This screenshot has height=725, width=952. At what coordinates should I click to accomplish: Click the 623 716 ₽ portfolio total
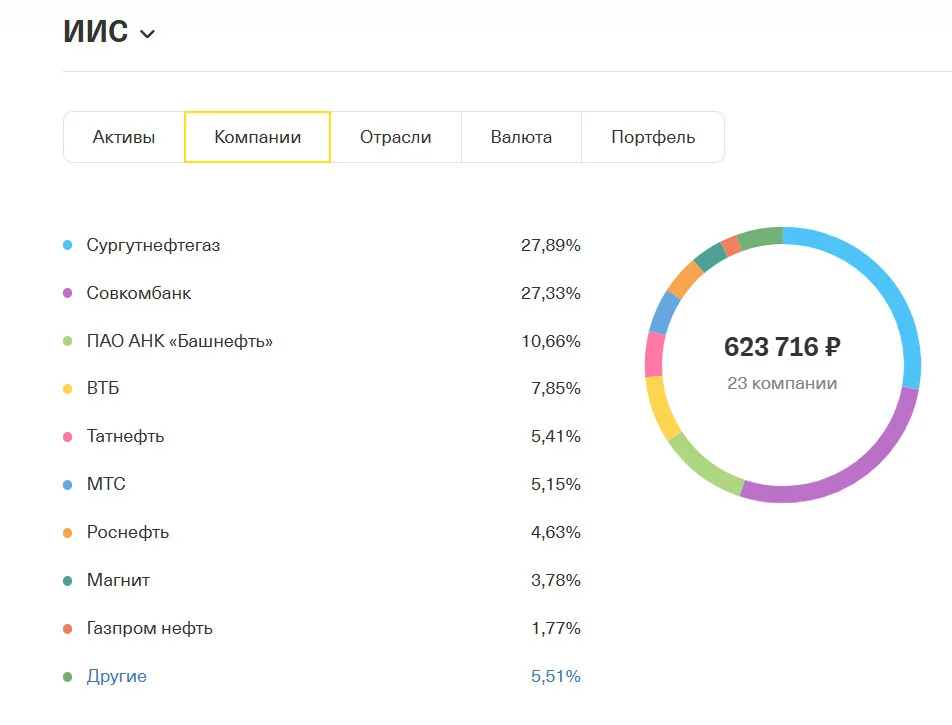782,347
